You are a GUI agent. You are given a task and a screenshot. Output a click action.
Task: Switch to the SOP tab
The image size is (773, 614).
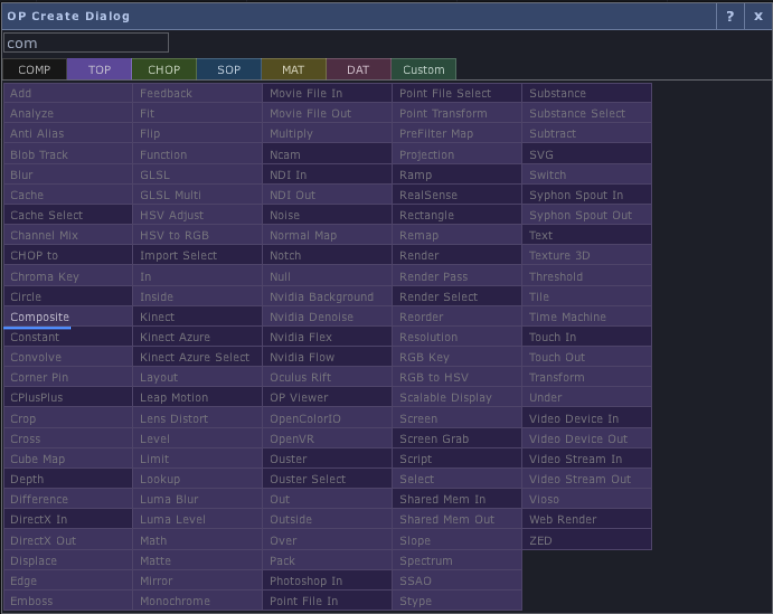[x=229, y=70]
